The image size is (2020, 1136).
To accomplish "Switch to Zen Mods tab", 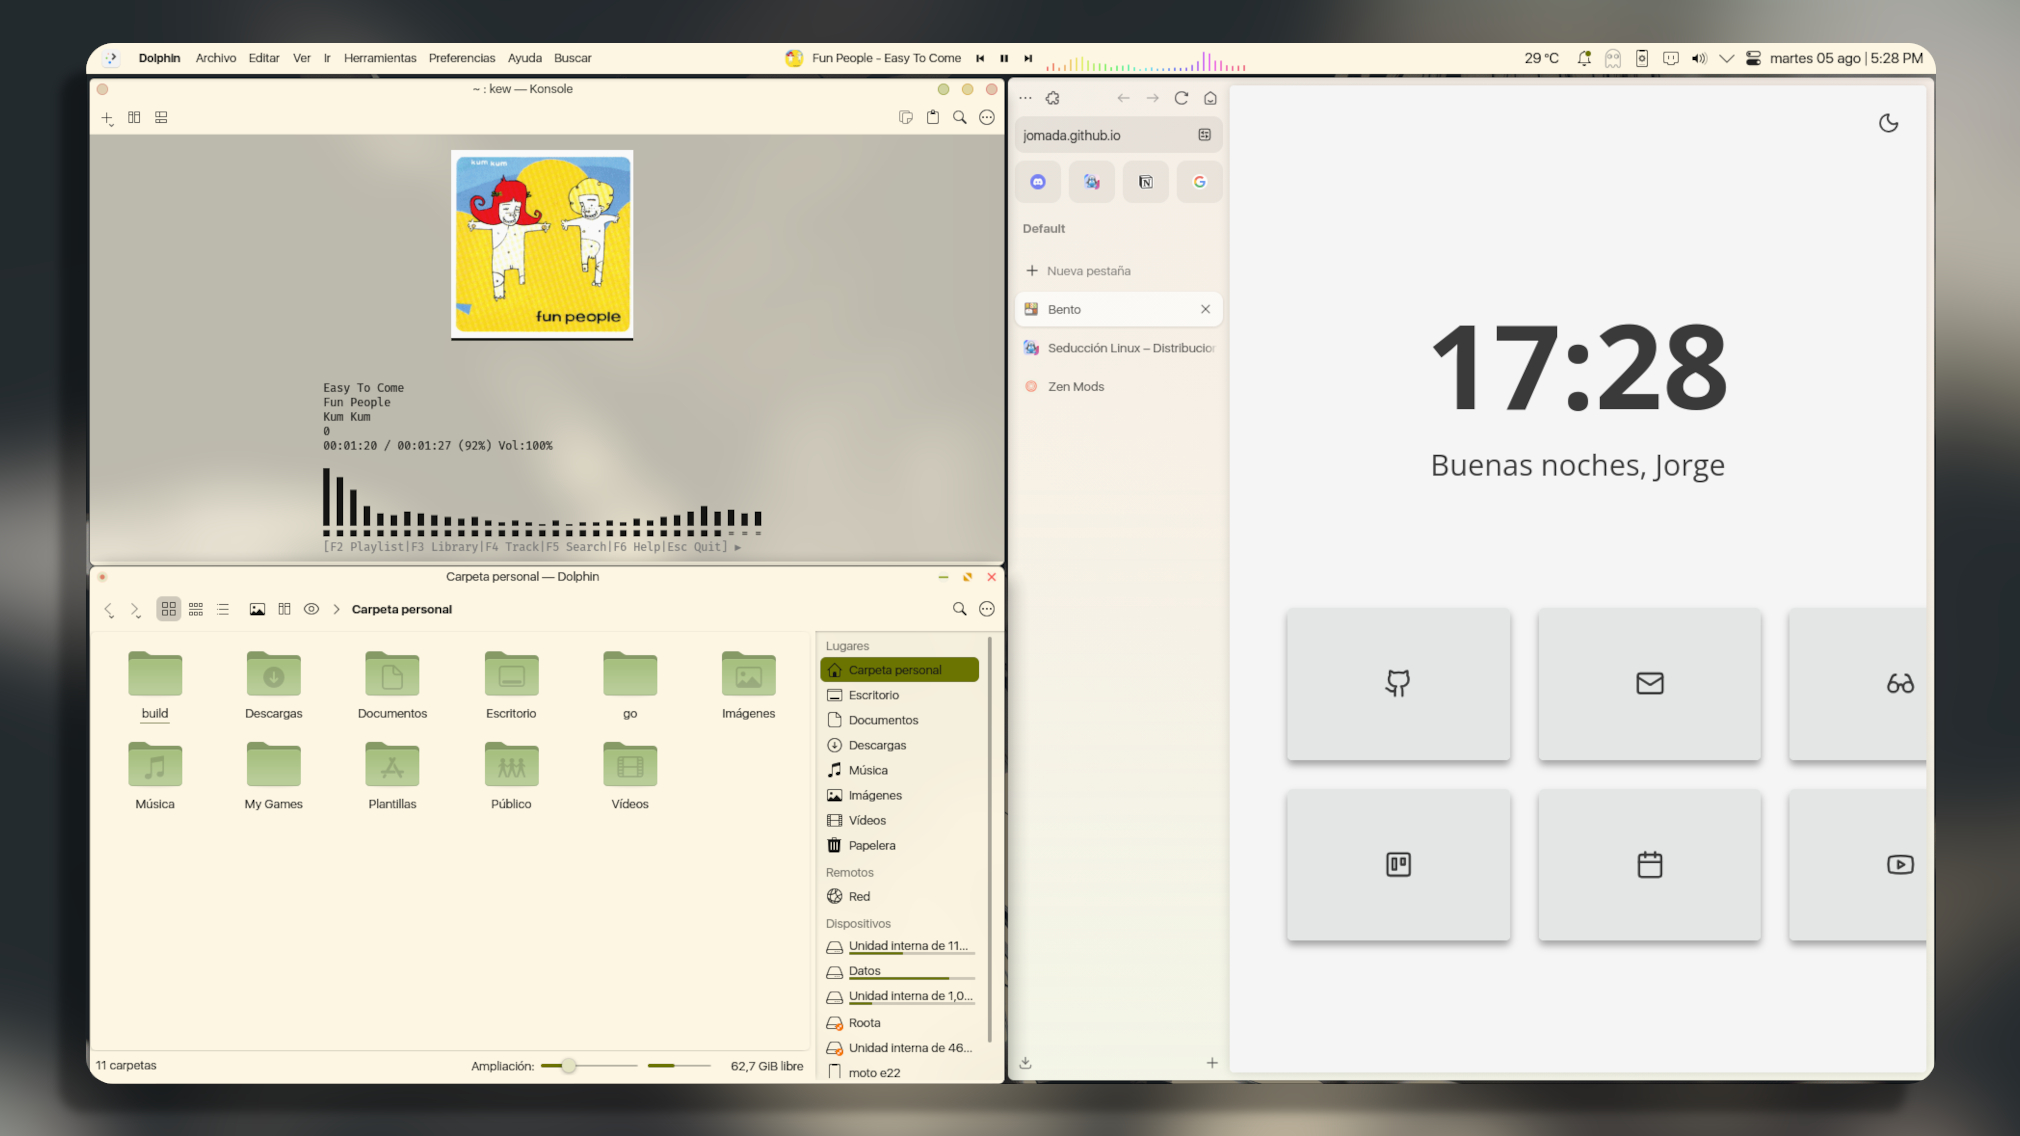I will click(1118, 387).
